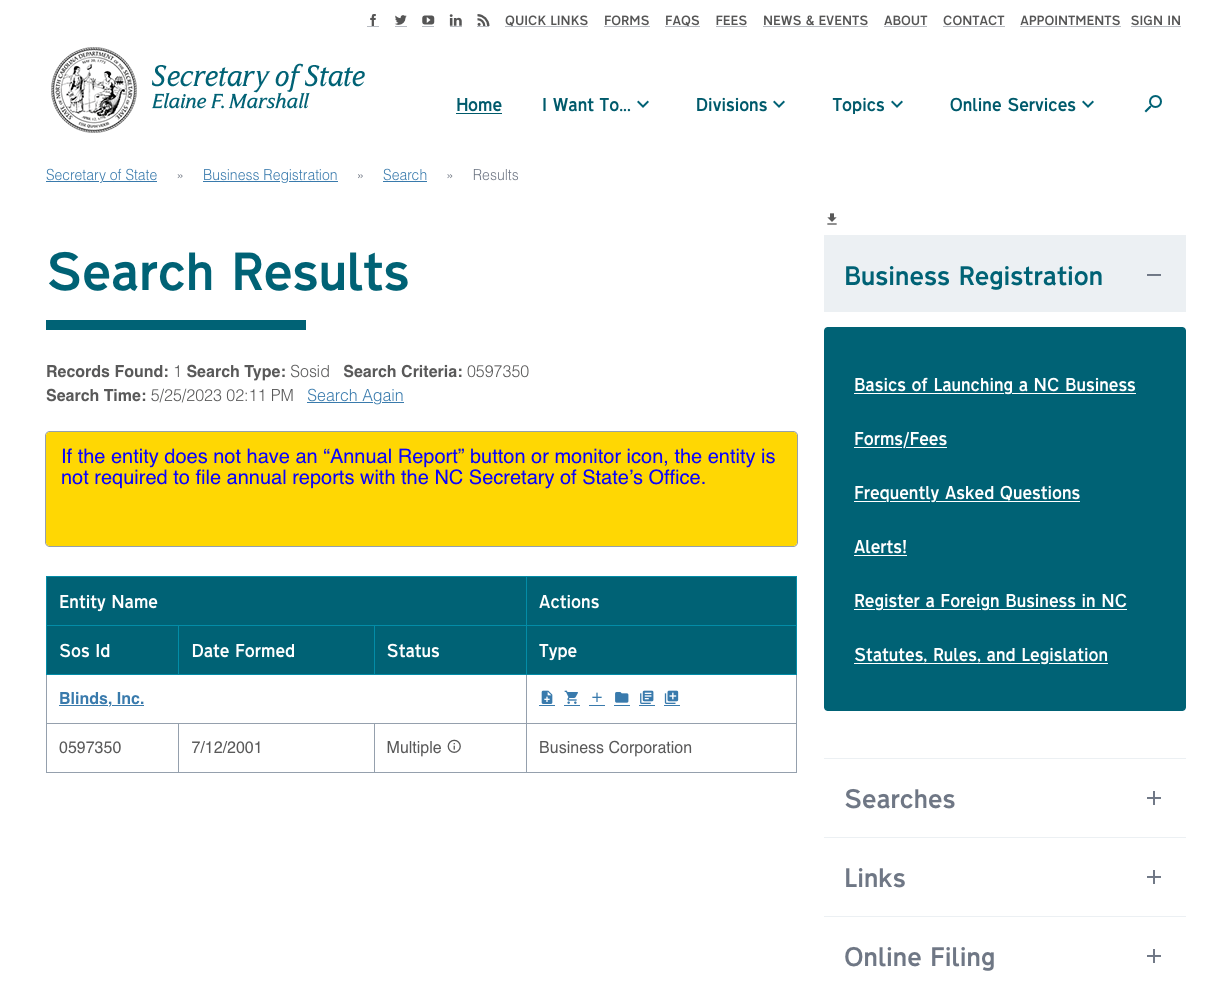
Task: Click the search magnifier icon in the navigation bar
Action: (1152, 103)
